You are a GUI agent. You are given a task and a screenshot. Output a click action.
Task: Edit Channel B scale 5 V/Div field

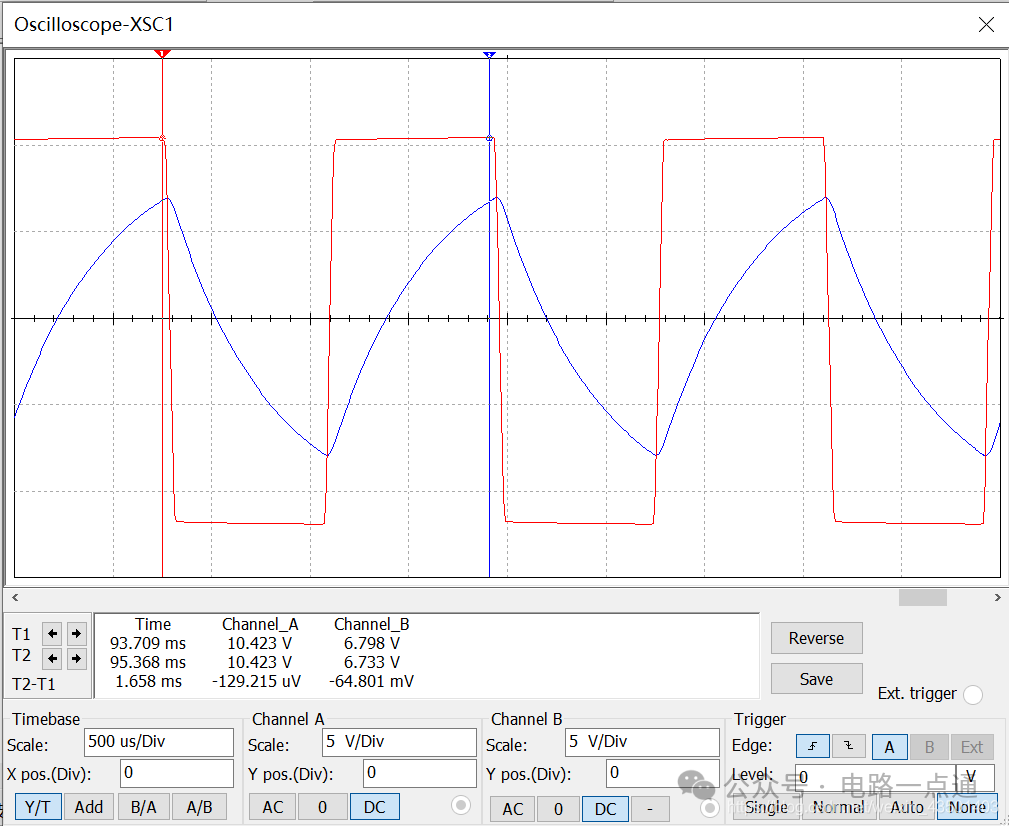(x=642, y=742)
